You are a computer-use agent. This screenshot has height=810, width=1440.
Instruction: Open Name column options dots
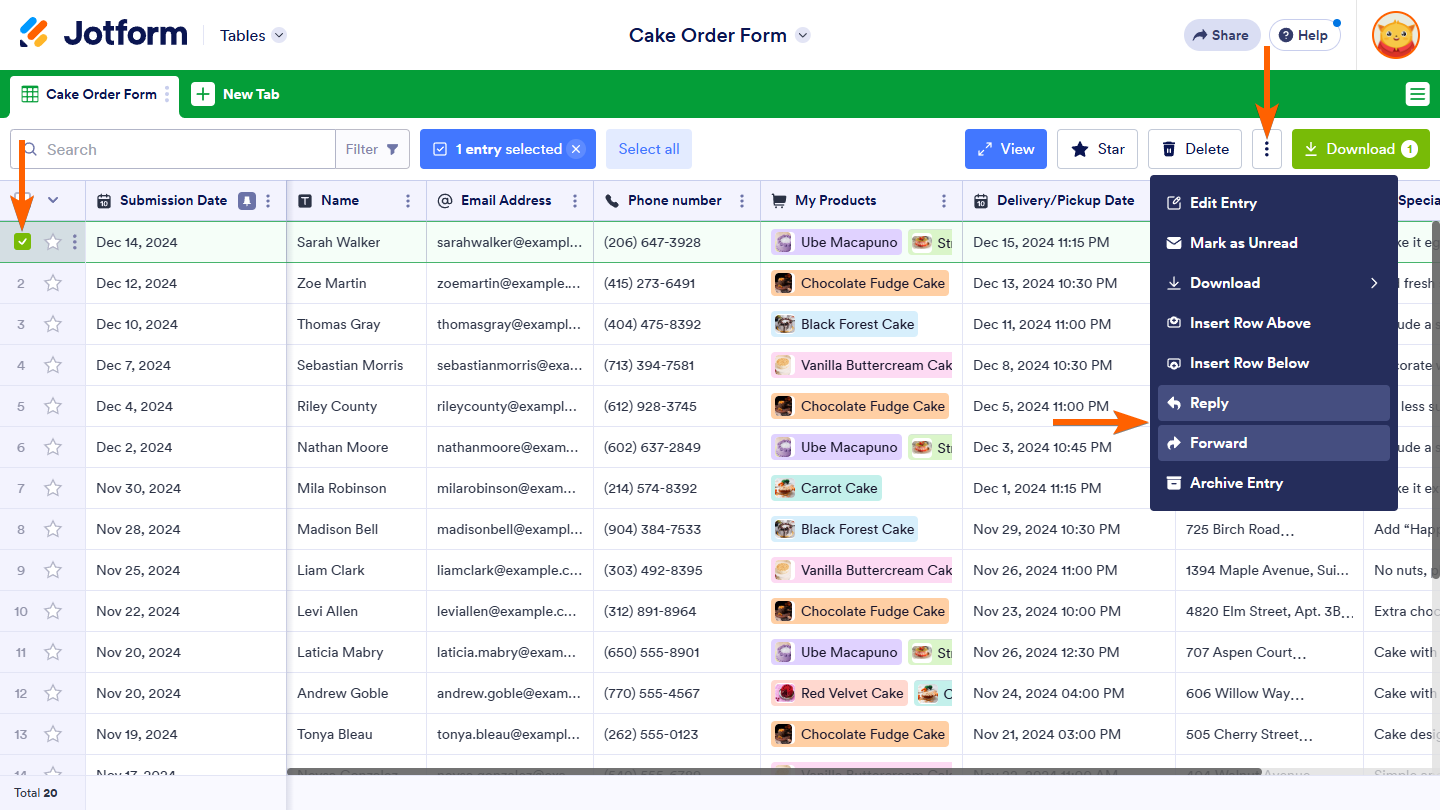407,201
